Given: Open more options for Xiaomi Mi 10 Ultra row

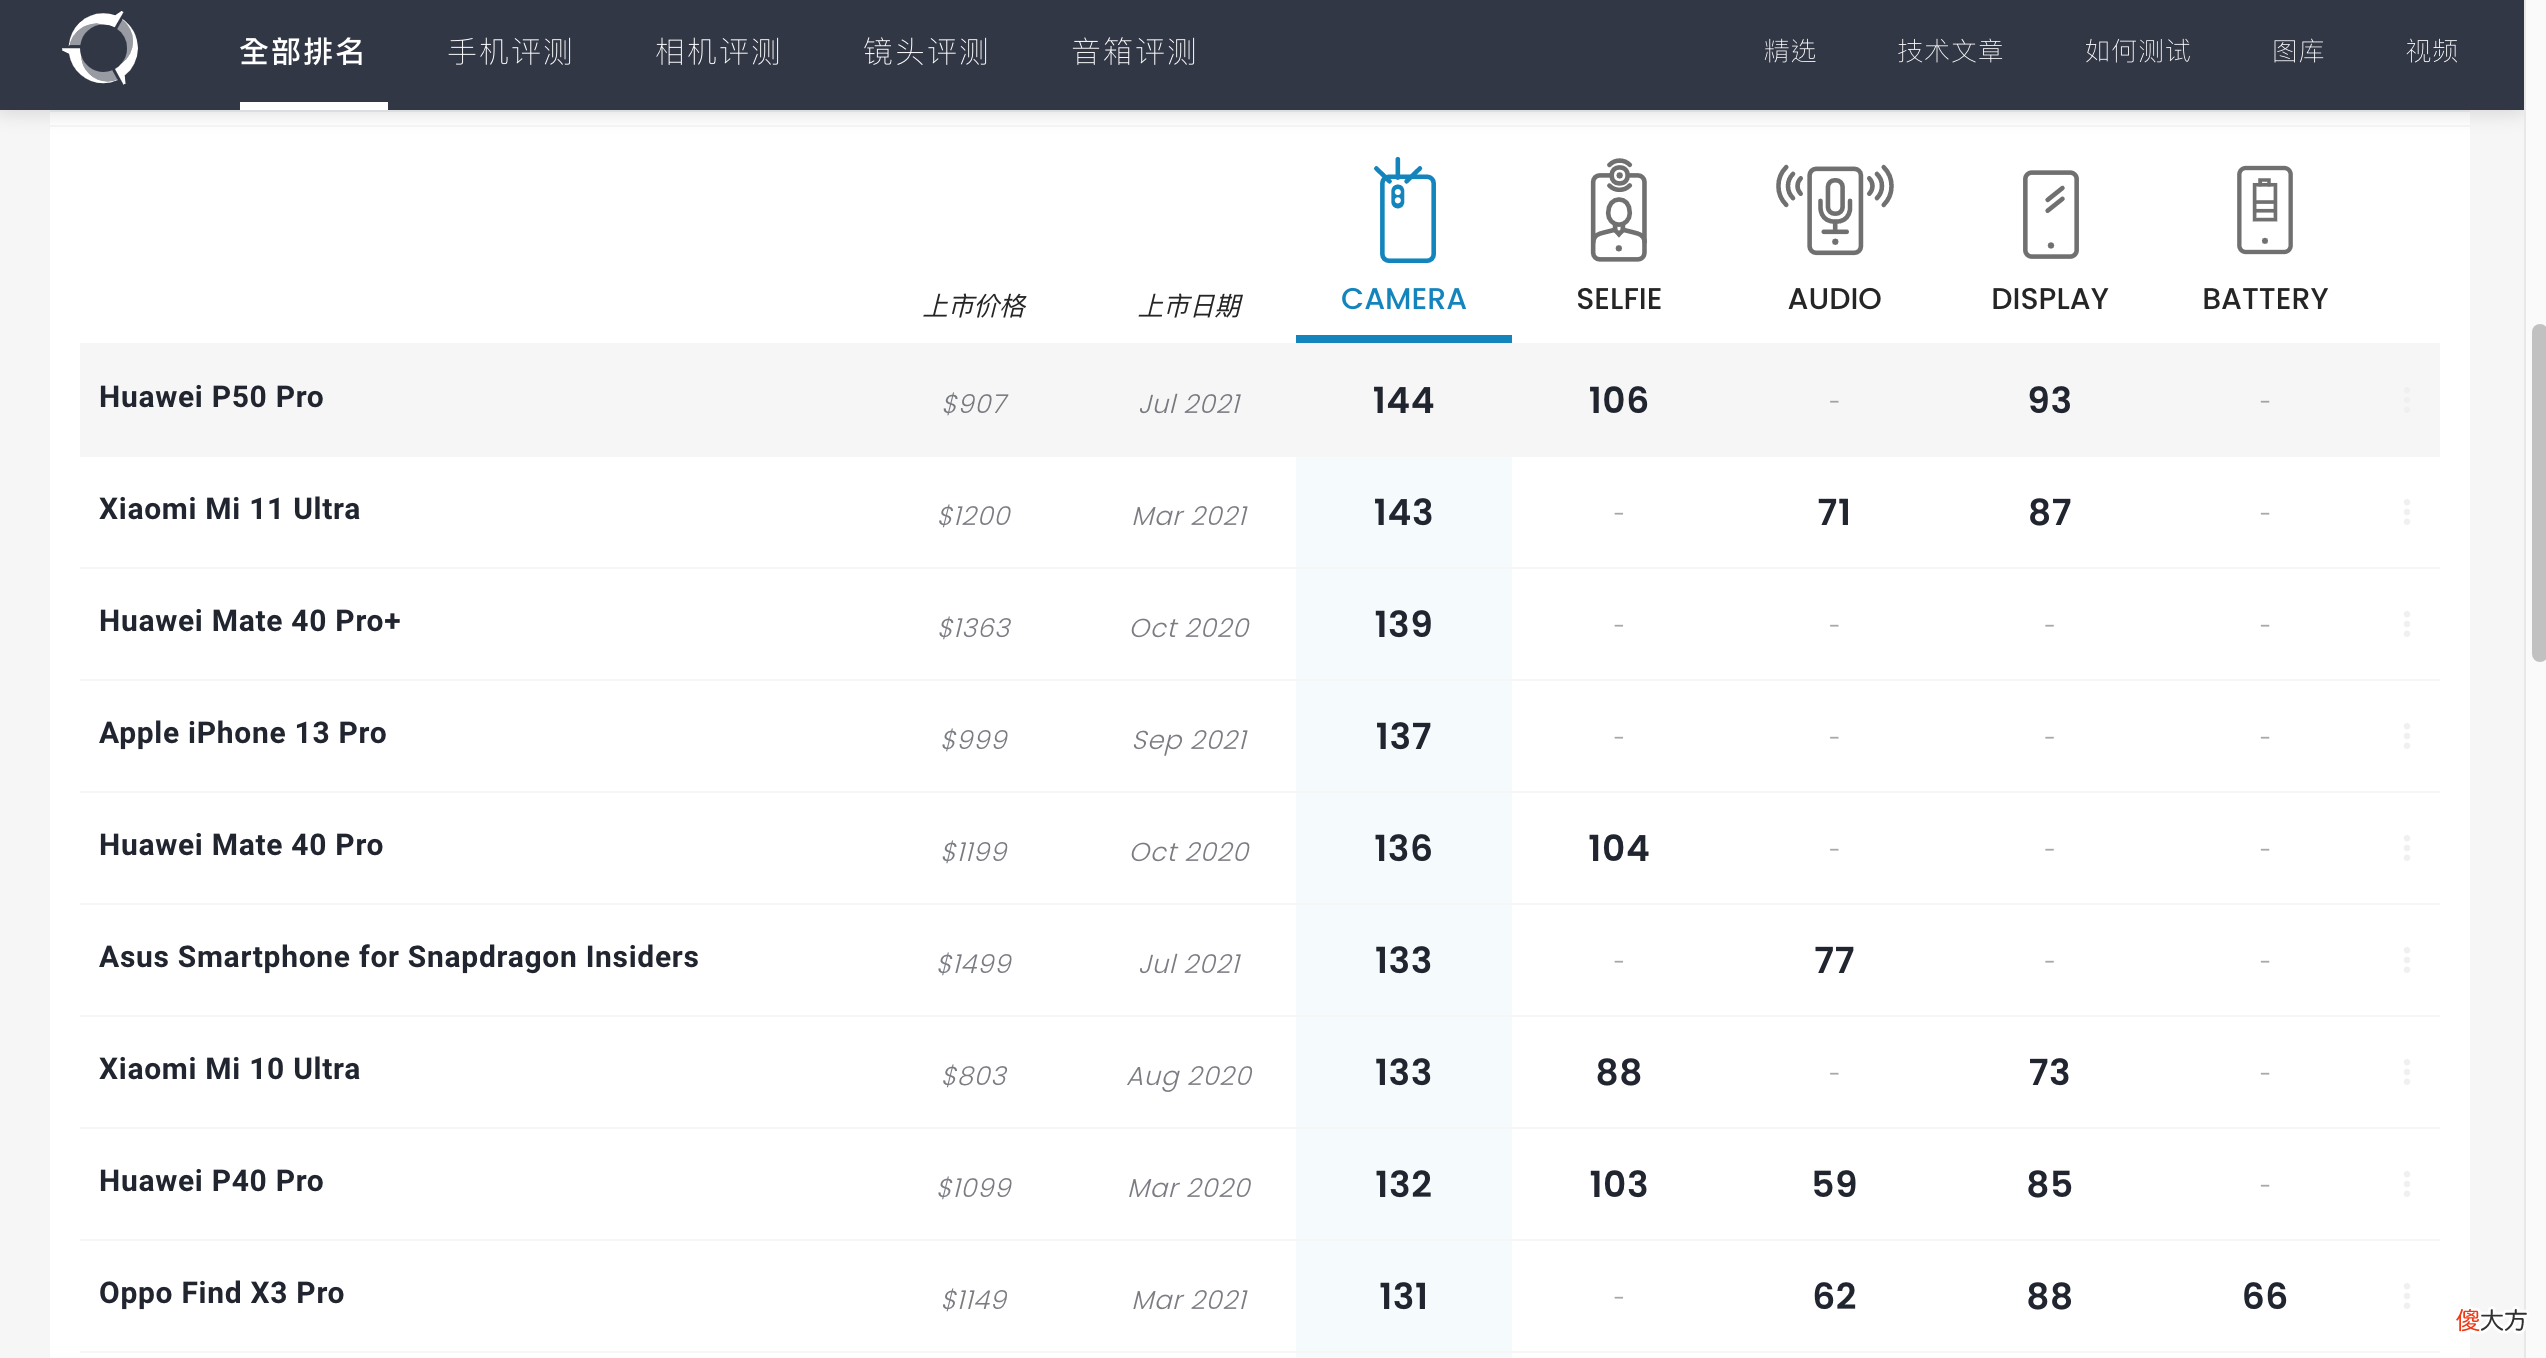Looking at the screenshot, I should point(2407,1072).
